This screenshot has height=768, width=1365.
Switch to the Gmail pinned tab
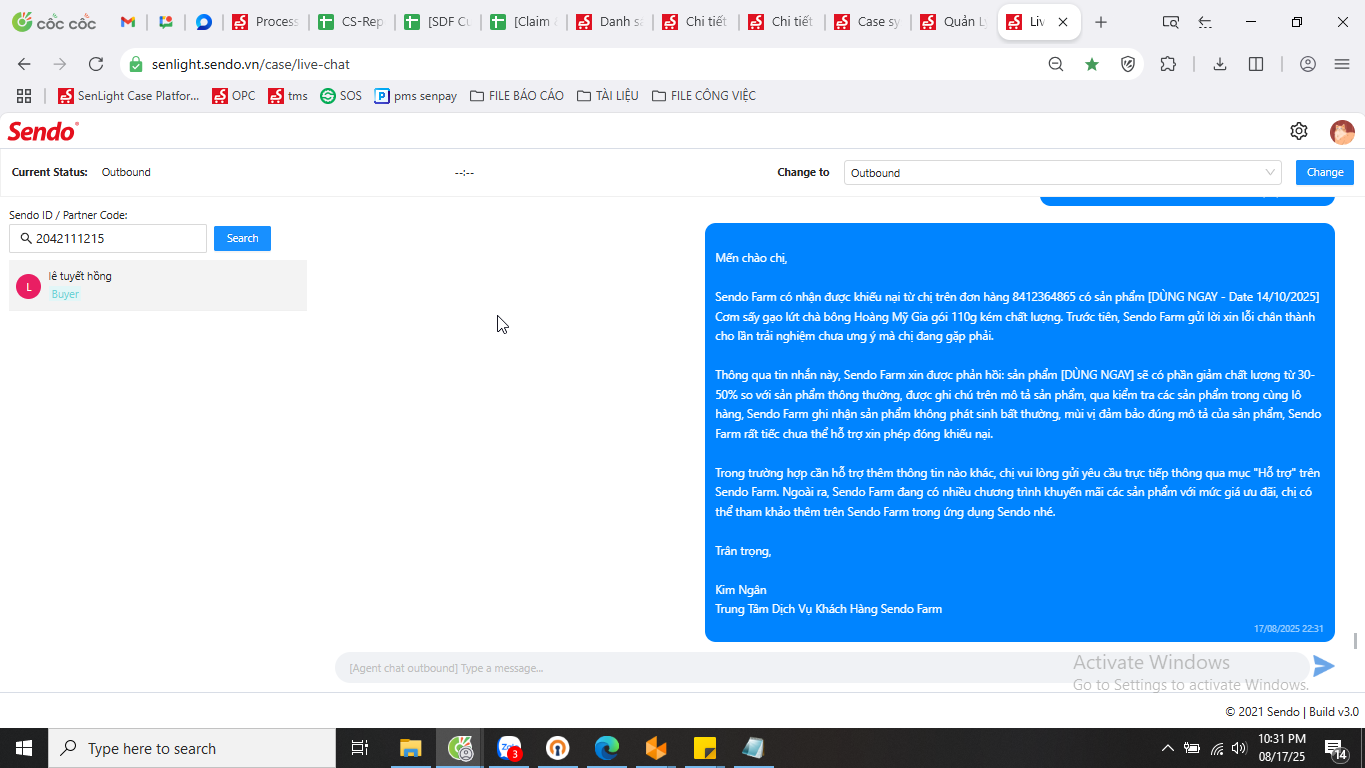click(127, 22)
